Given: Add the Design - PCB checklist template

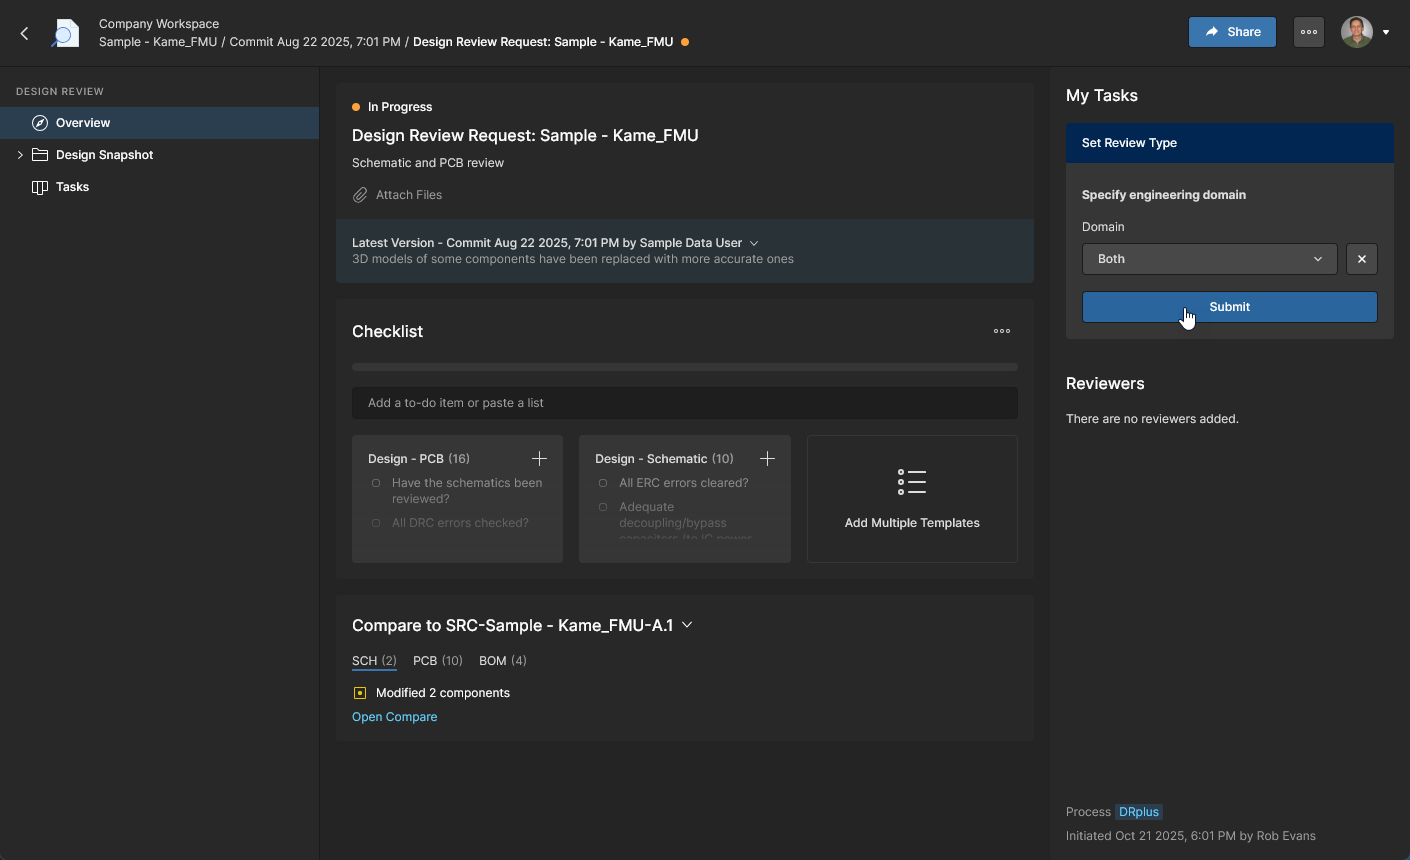Looking at the screenshot, I should pyautogui.click(x=539, y=459).
